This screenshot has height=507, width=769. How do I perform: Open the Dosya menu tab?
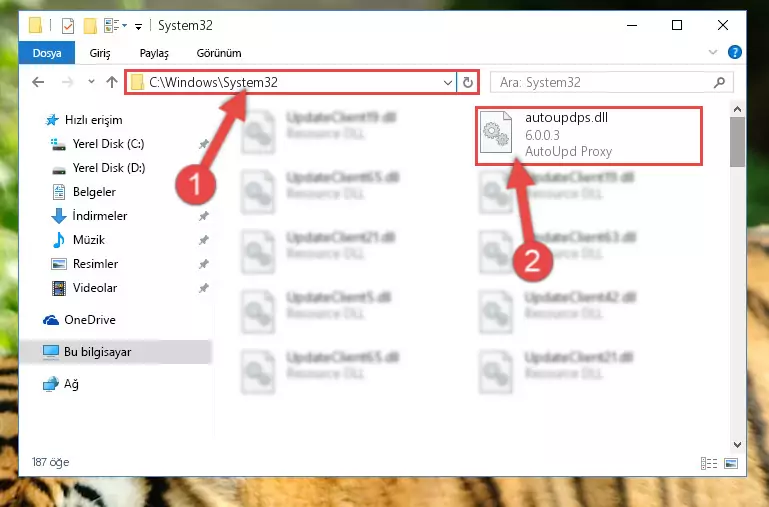point(47,53)
